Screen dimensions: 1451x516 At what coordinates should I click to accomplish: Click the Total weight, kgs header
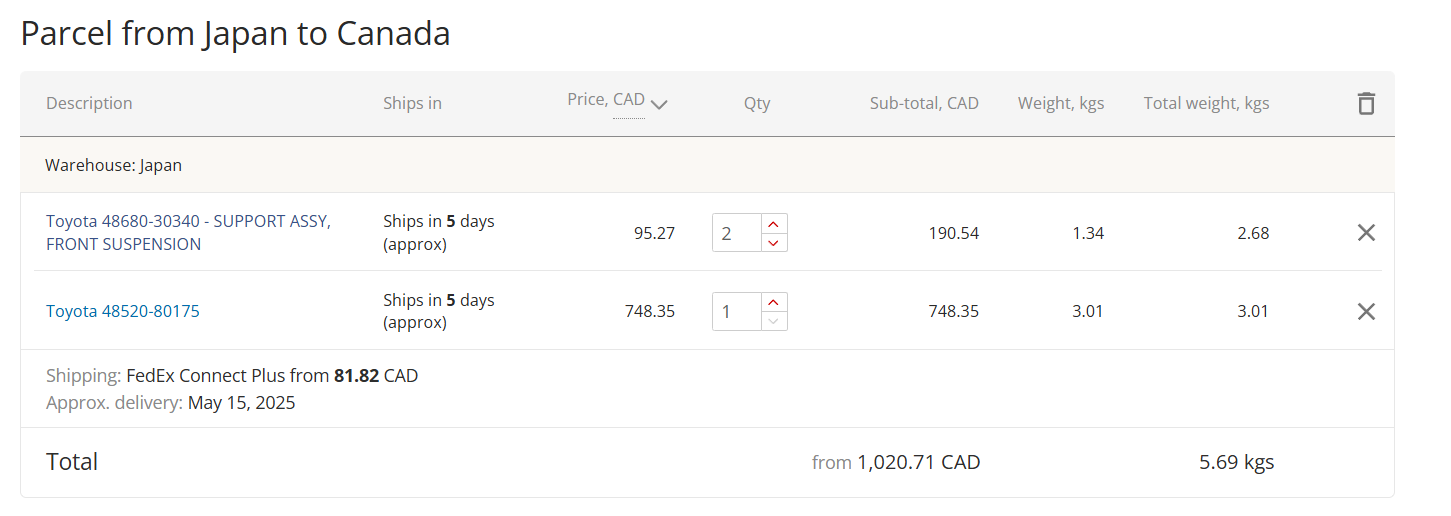[x=1207, y=103]
